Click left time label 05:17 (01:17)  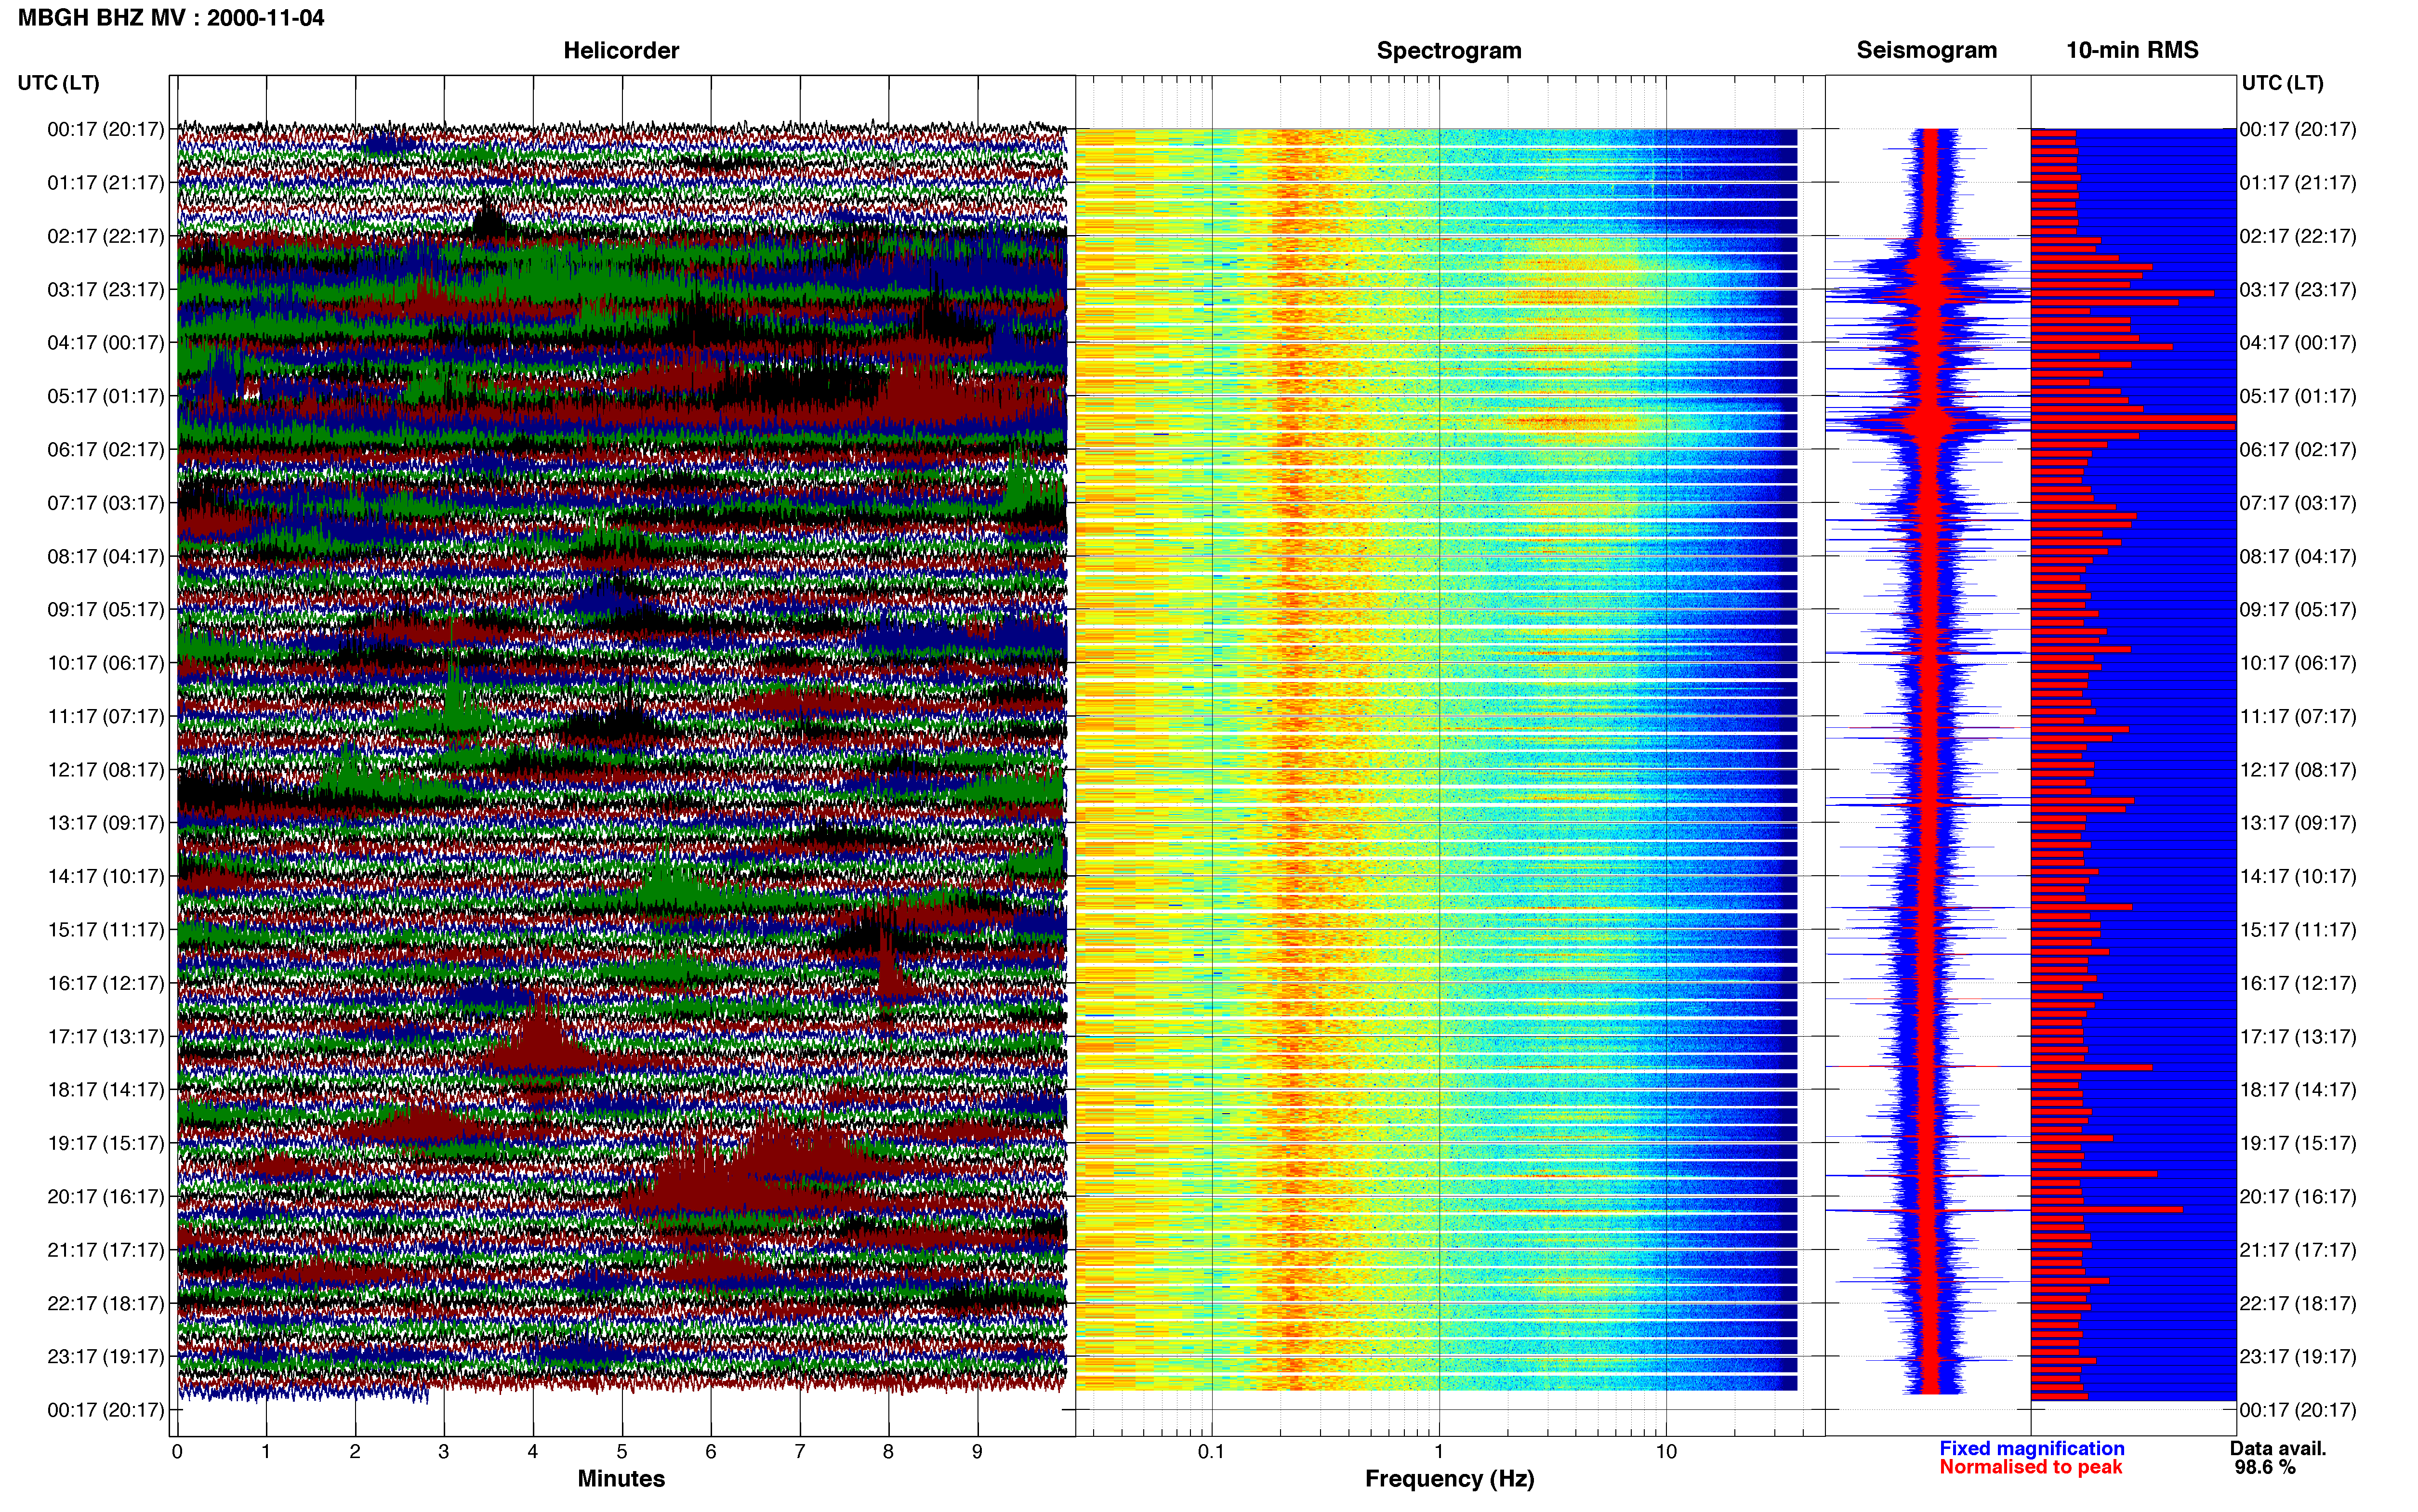(x=106, y=396)
